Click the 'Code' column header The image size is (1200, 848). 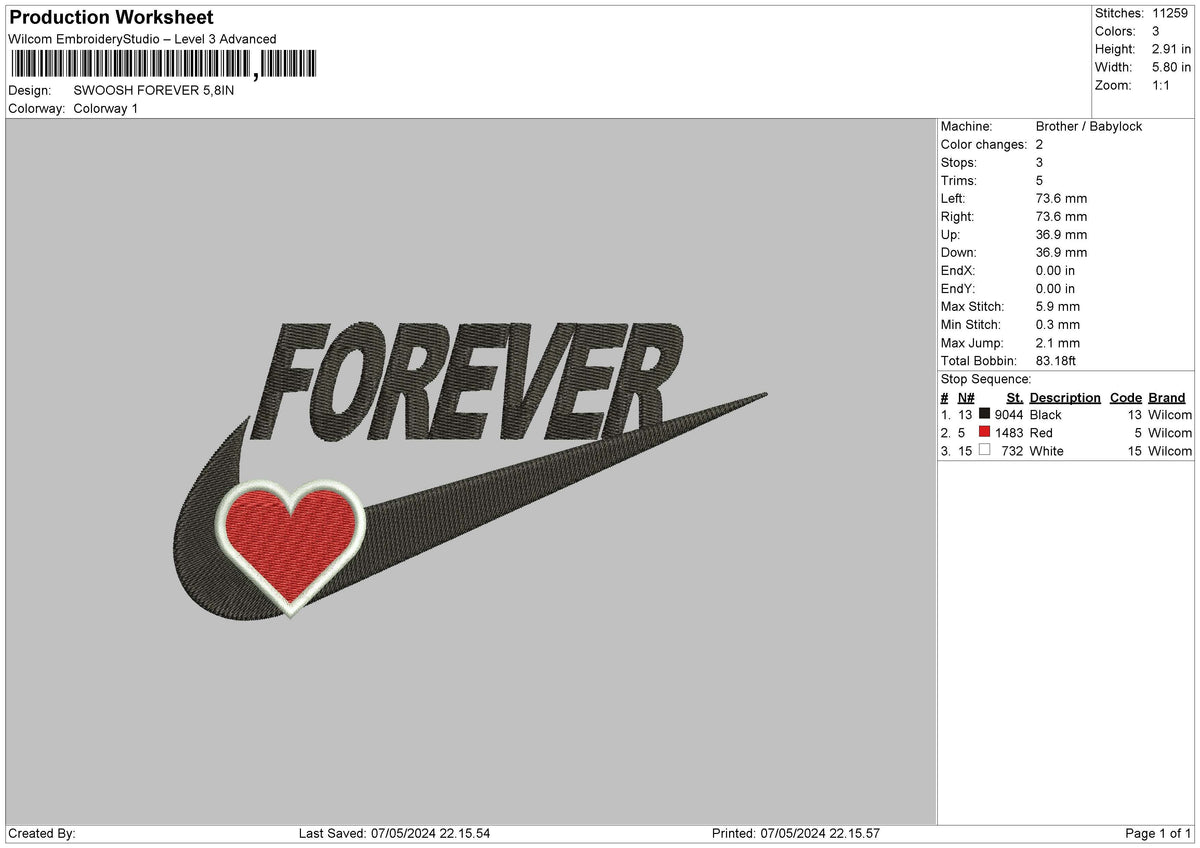[x=1126, y=398]
